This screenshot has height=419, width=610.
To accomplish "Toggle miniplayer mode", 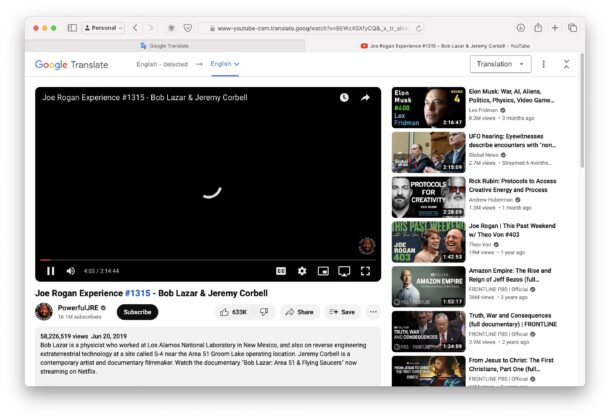I will [x=323, y=271].
